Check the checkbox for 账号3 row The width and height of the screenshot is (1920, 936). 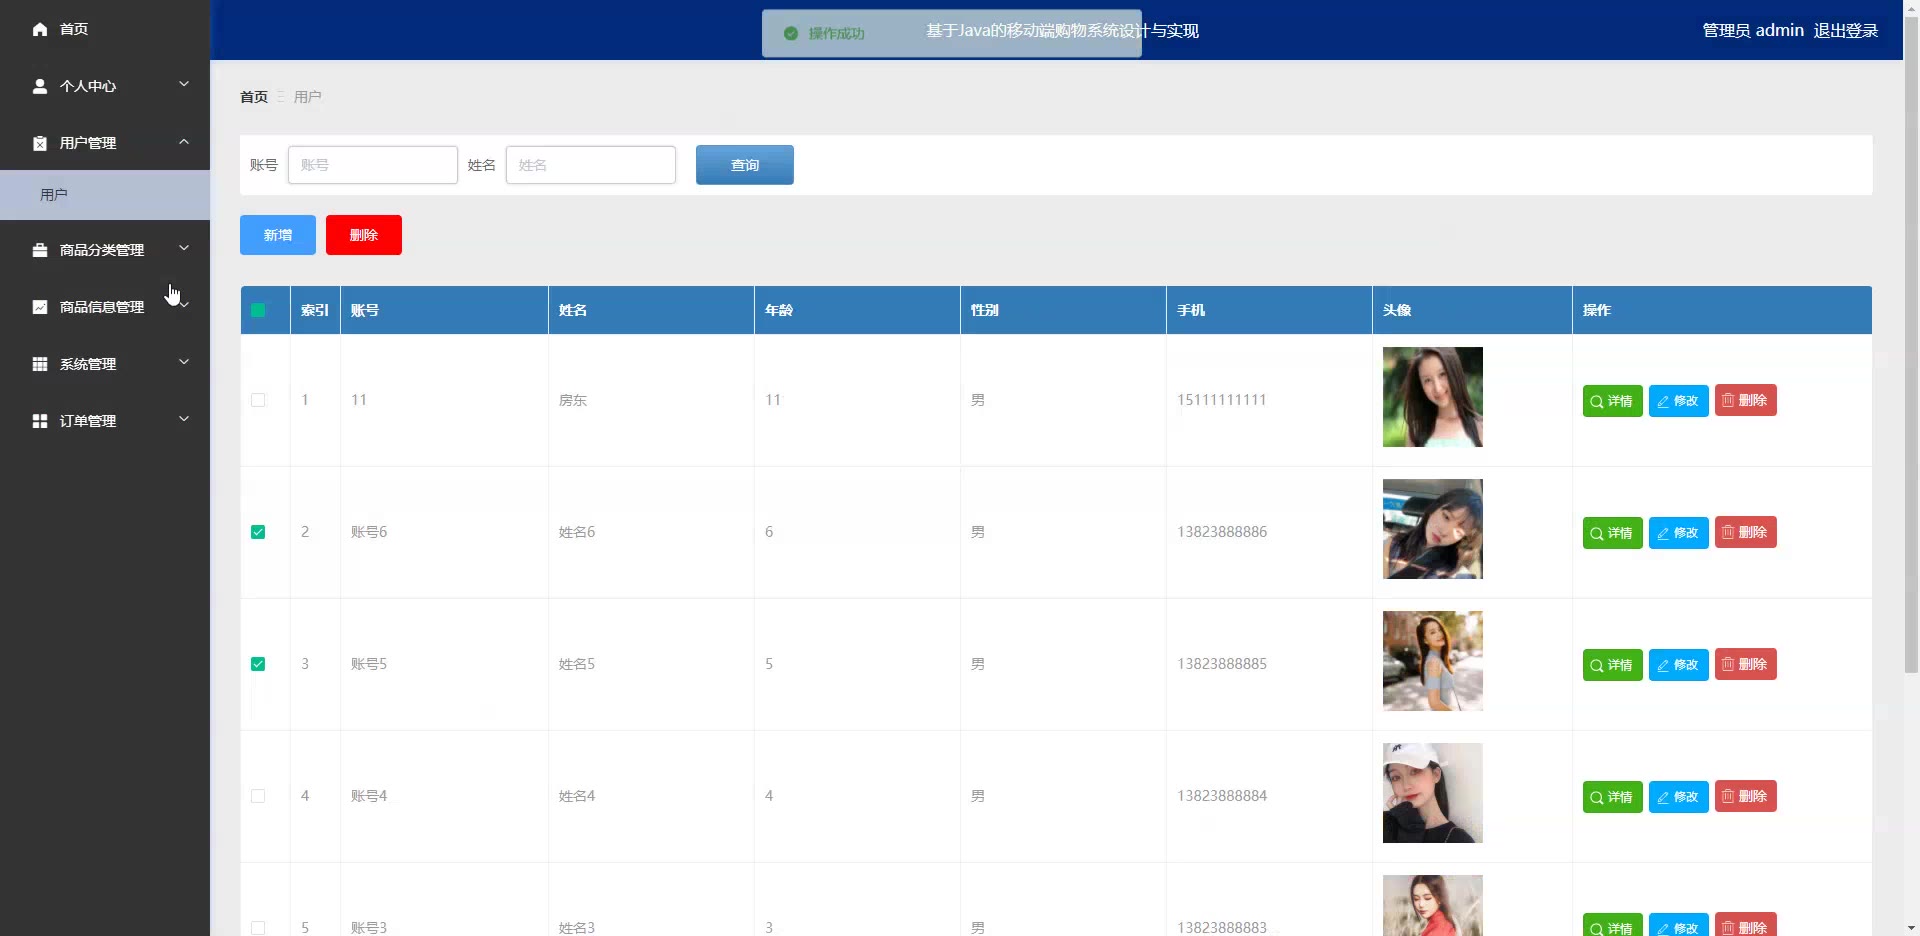258,928
